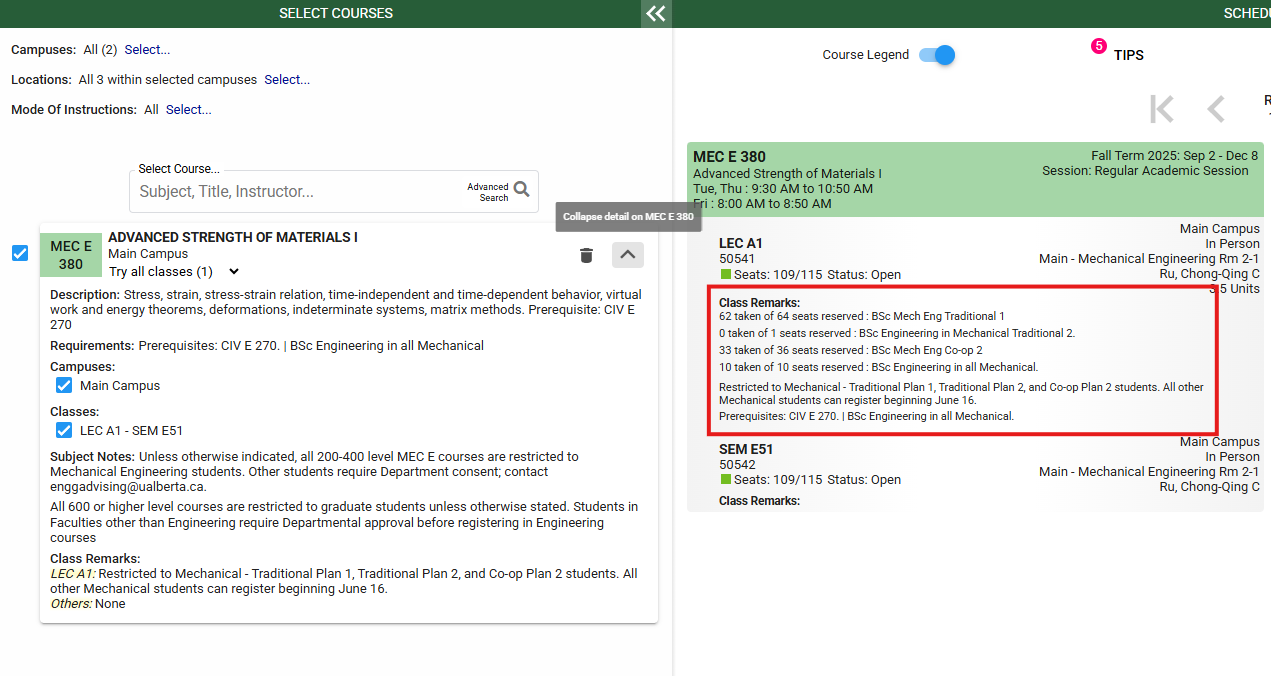Image resolution: width=1271 pixels, height=676 pixels.
Task: Open the TIPS section
Action: coord(1128,55)
